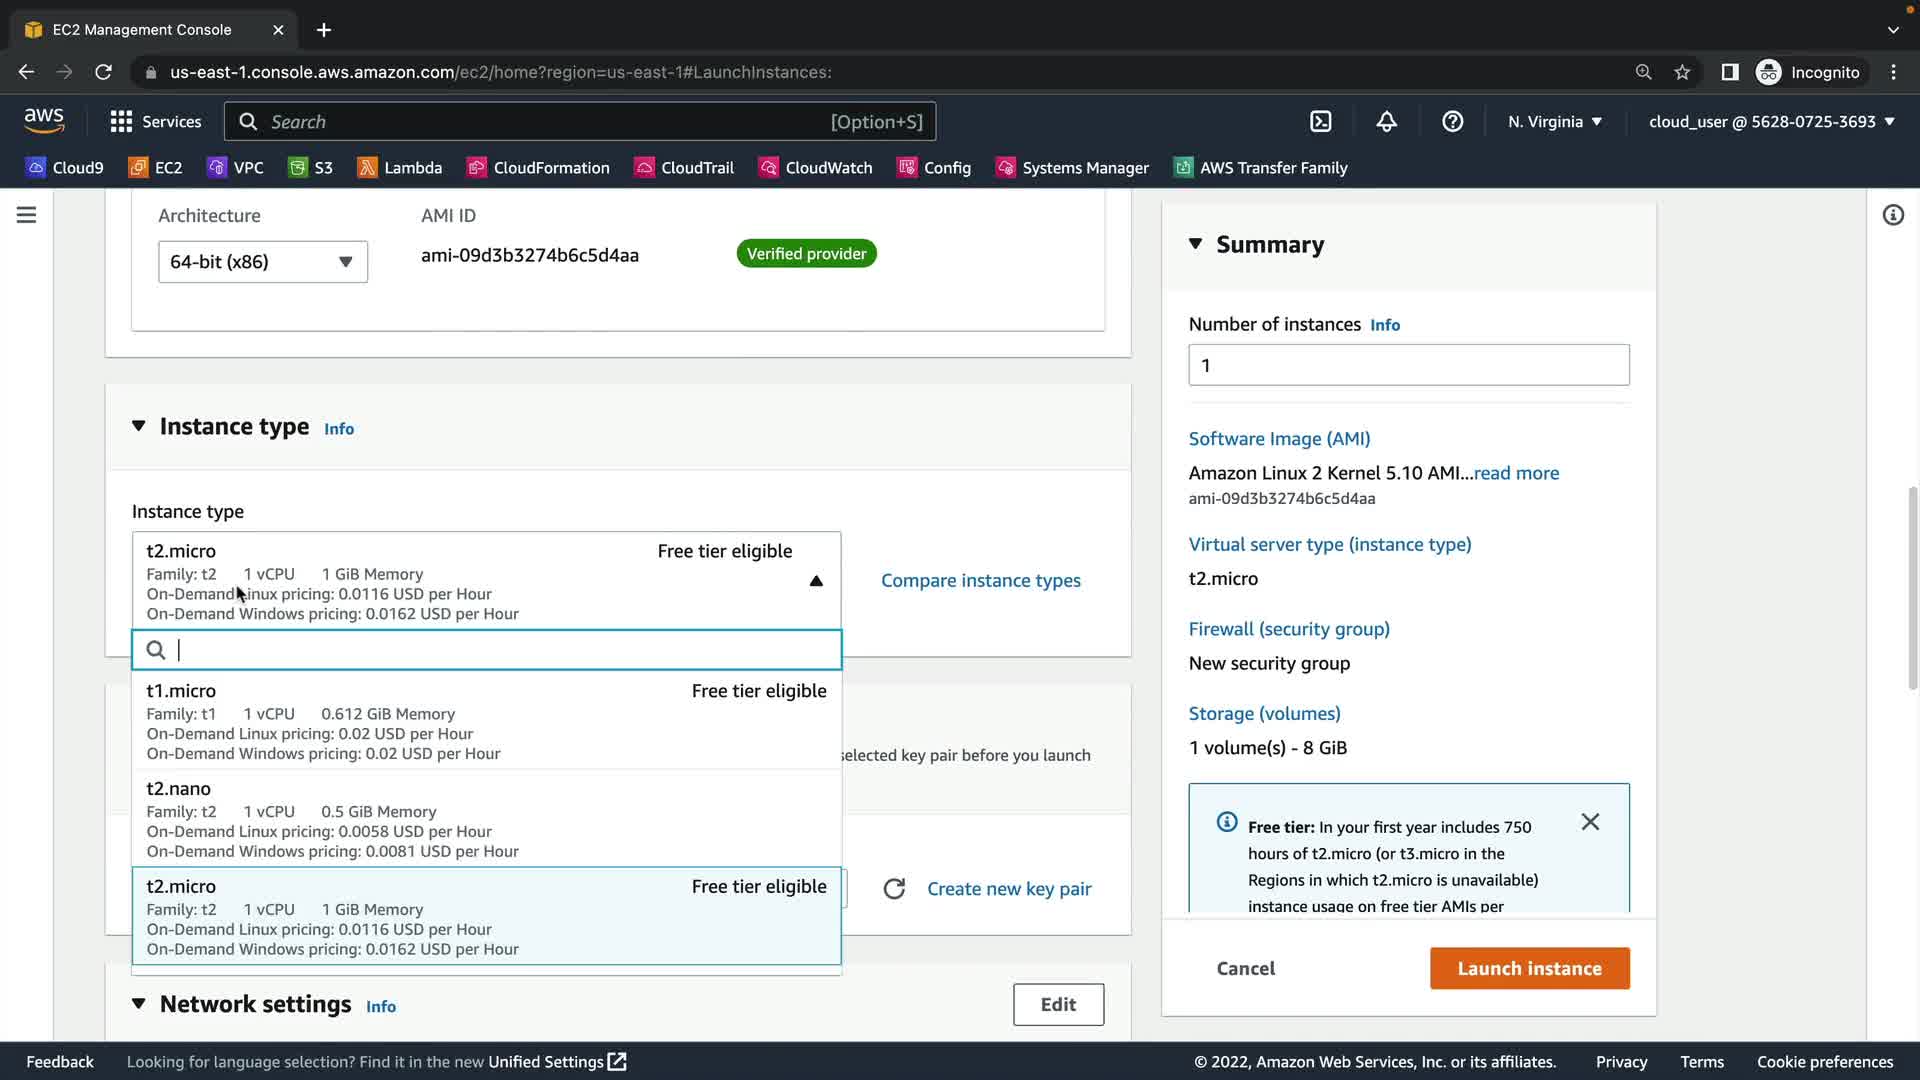Viewport: 1920px width, 1080px height.
Task: Click the help question mark icon
Action: coord(1452,121)
